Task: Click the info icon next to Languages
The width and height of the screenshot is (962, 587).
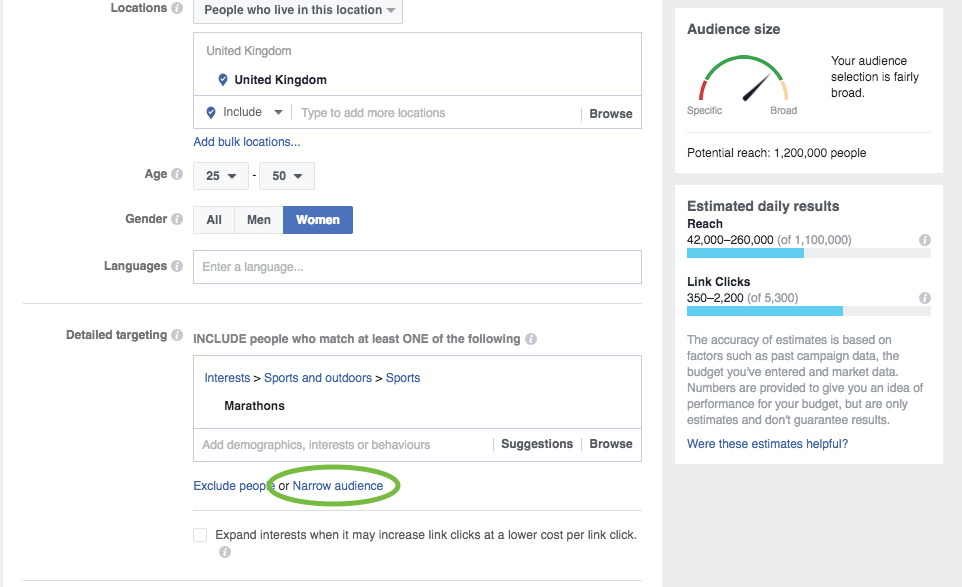Action: pyautogui.click(x=177, y=266)
